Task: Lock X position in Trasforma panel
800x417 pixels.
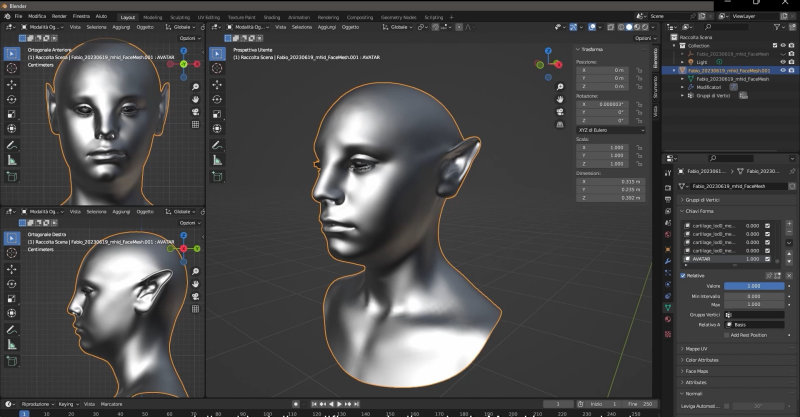Action: (x=639, y=70)
